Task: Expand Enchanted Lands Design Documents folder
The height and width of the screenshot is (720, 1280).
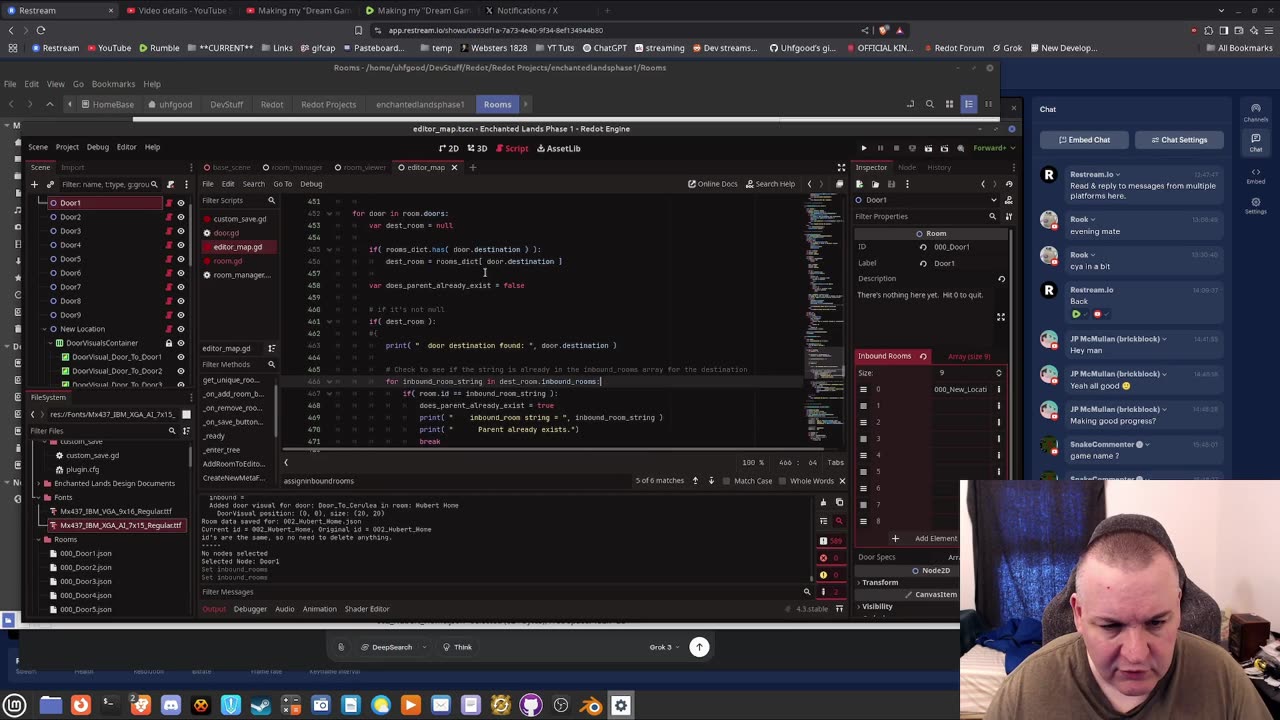Action: click(x=38, y=483)
